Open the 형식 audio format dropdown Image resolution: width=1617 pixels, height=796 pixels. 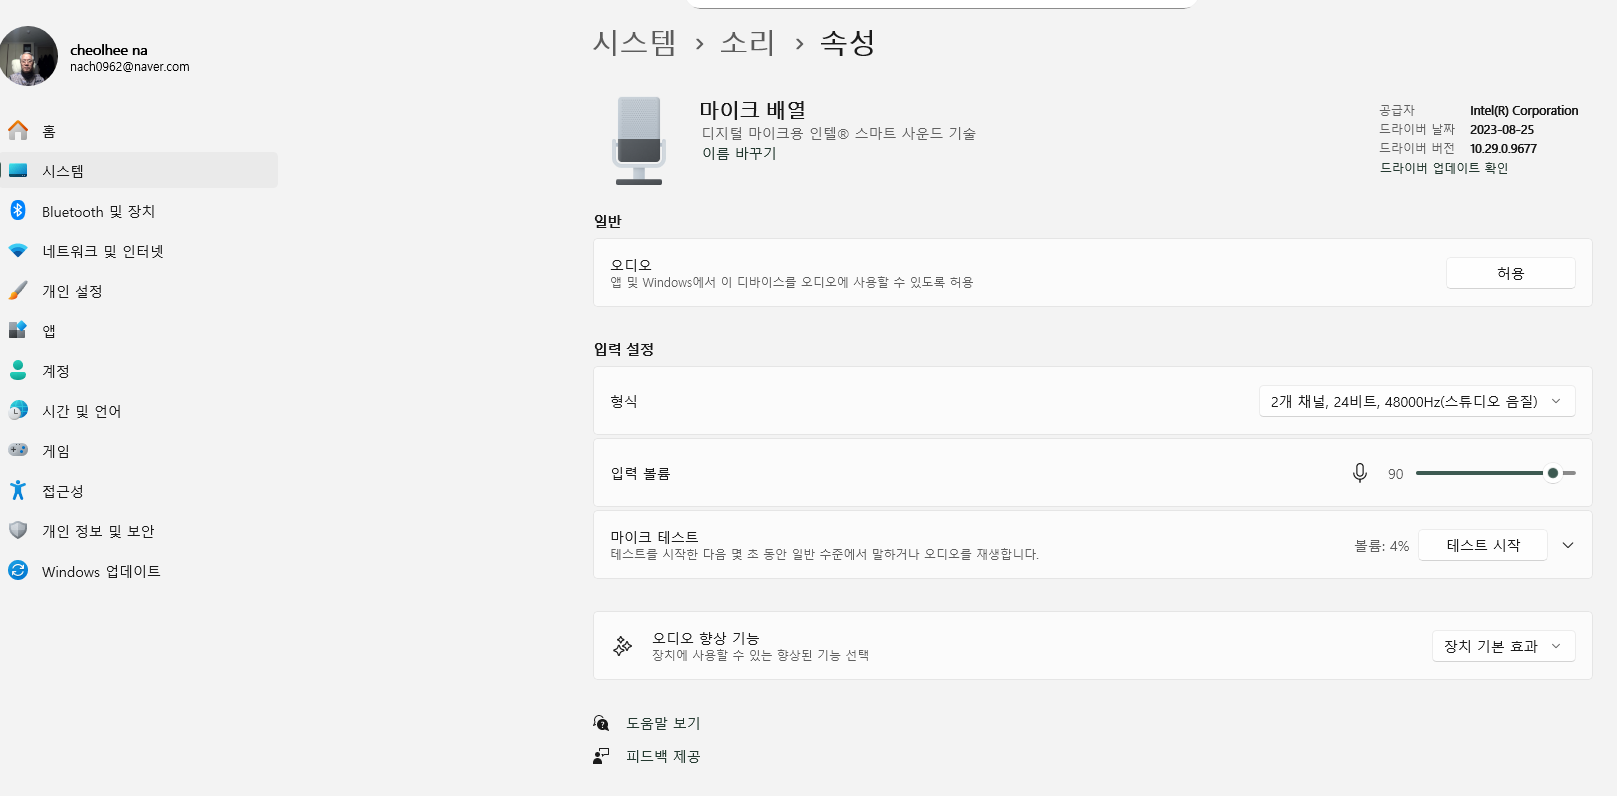[x=1416, y=401]
